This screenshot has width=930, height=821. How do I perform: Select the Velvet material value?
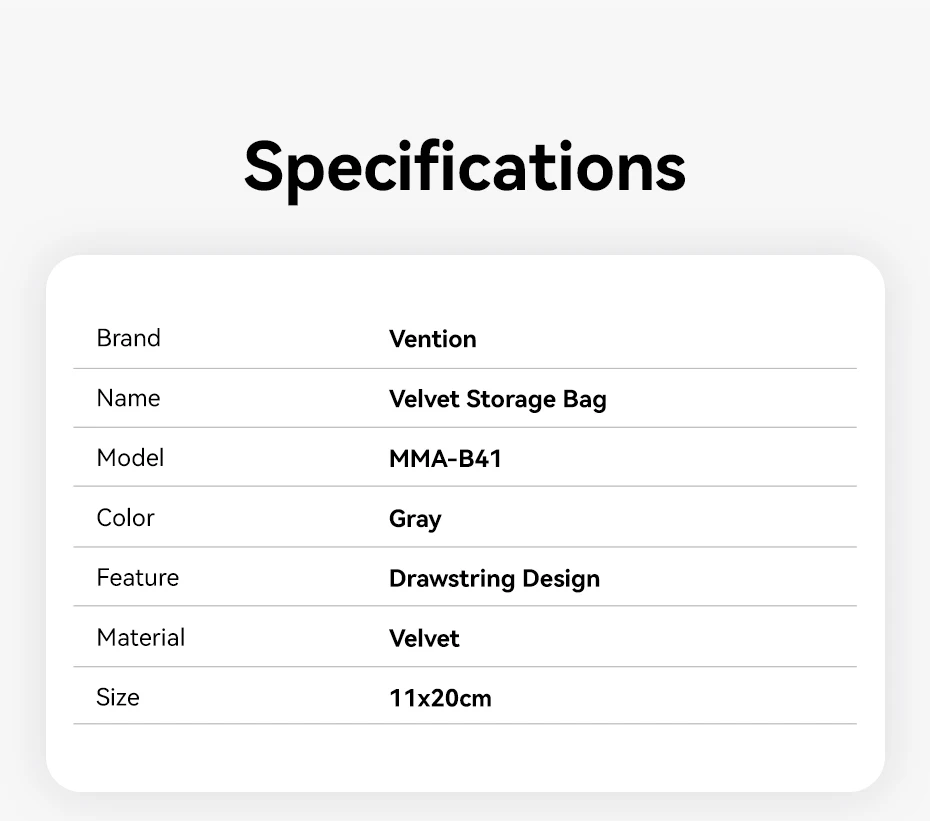[x=424, y=639]
